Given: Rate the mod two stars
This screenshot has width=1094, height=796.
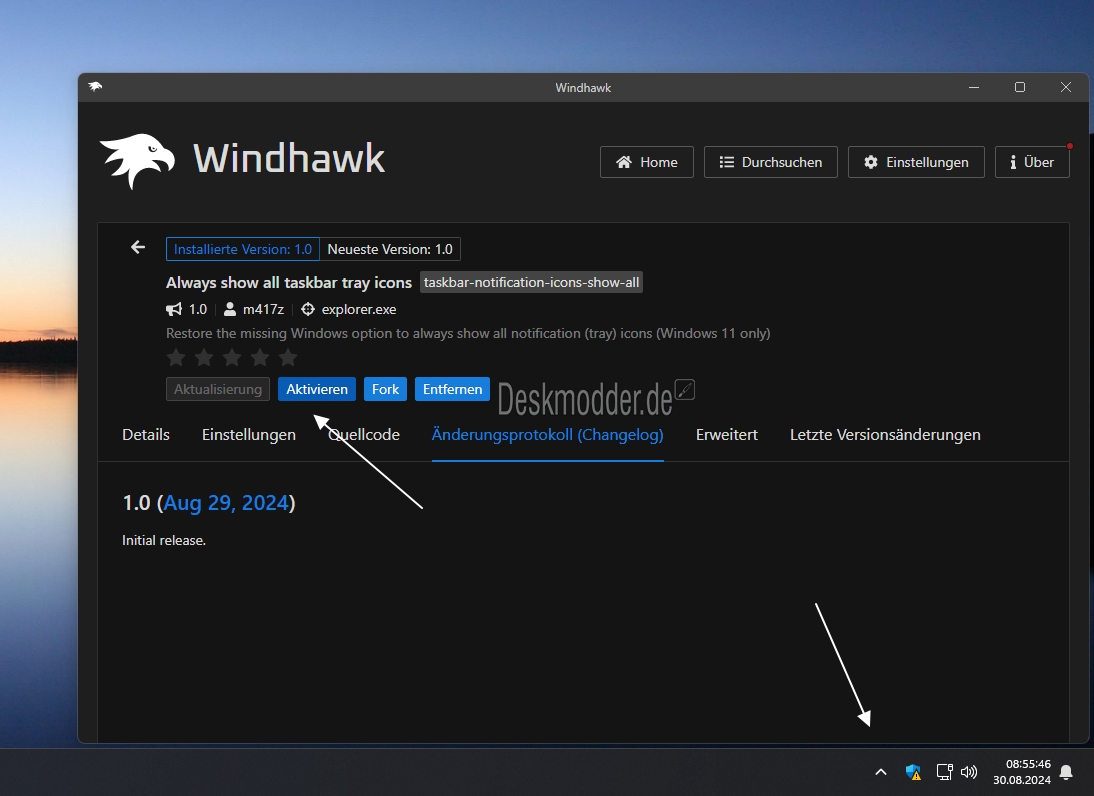Looking at the screenshot, I should [204, 358].
